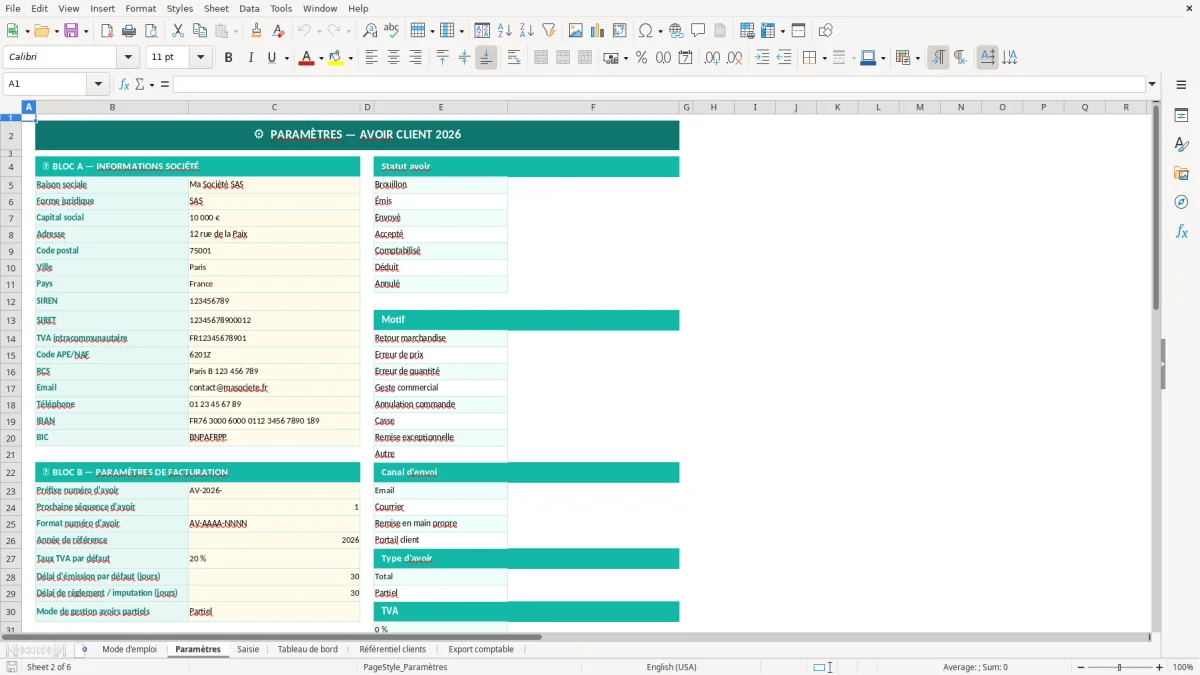Screen dimensions: 1200x675
Task: Toggle Left-To-Right text direction
Action: [x=938, y=58]
